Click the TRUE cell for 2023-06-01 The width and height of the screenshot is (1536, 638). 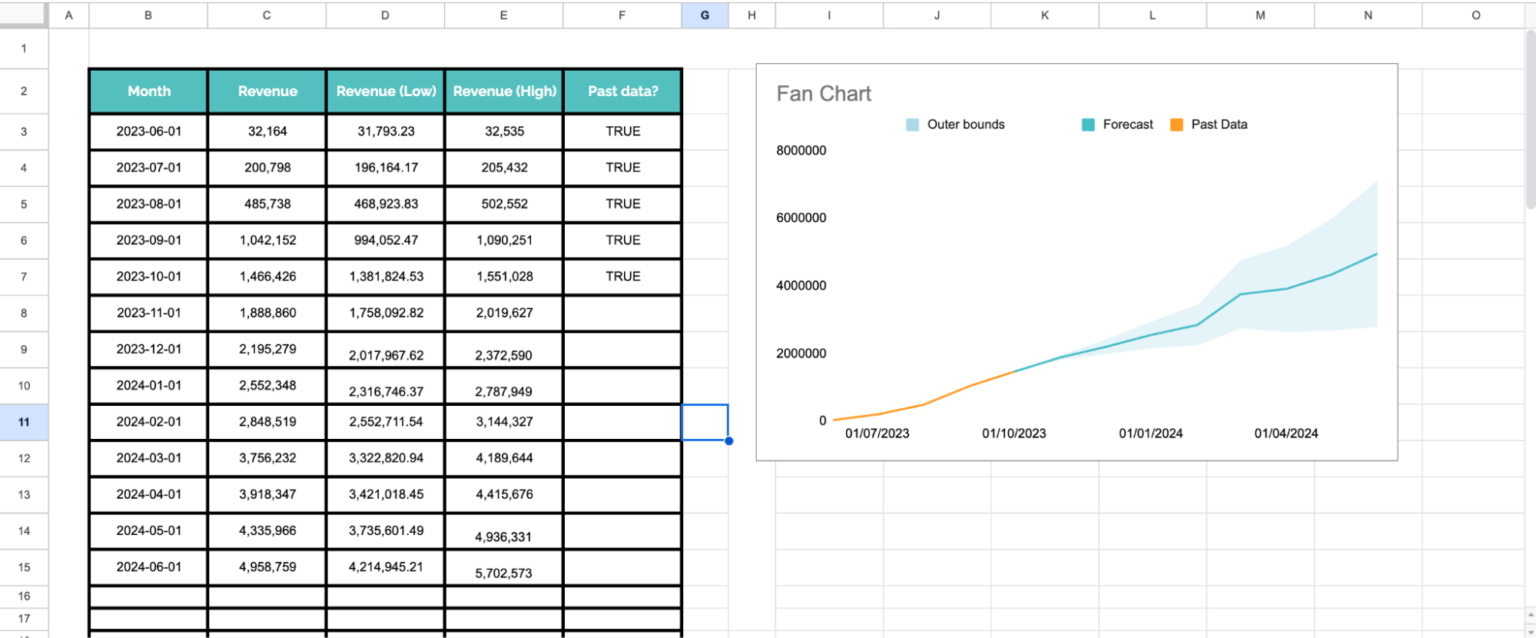[x=623, y=131]
